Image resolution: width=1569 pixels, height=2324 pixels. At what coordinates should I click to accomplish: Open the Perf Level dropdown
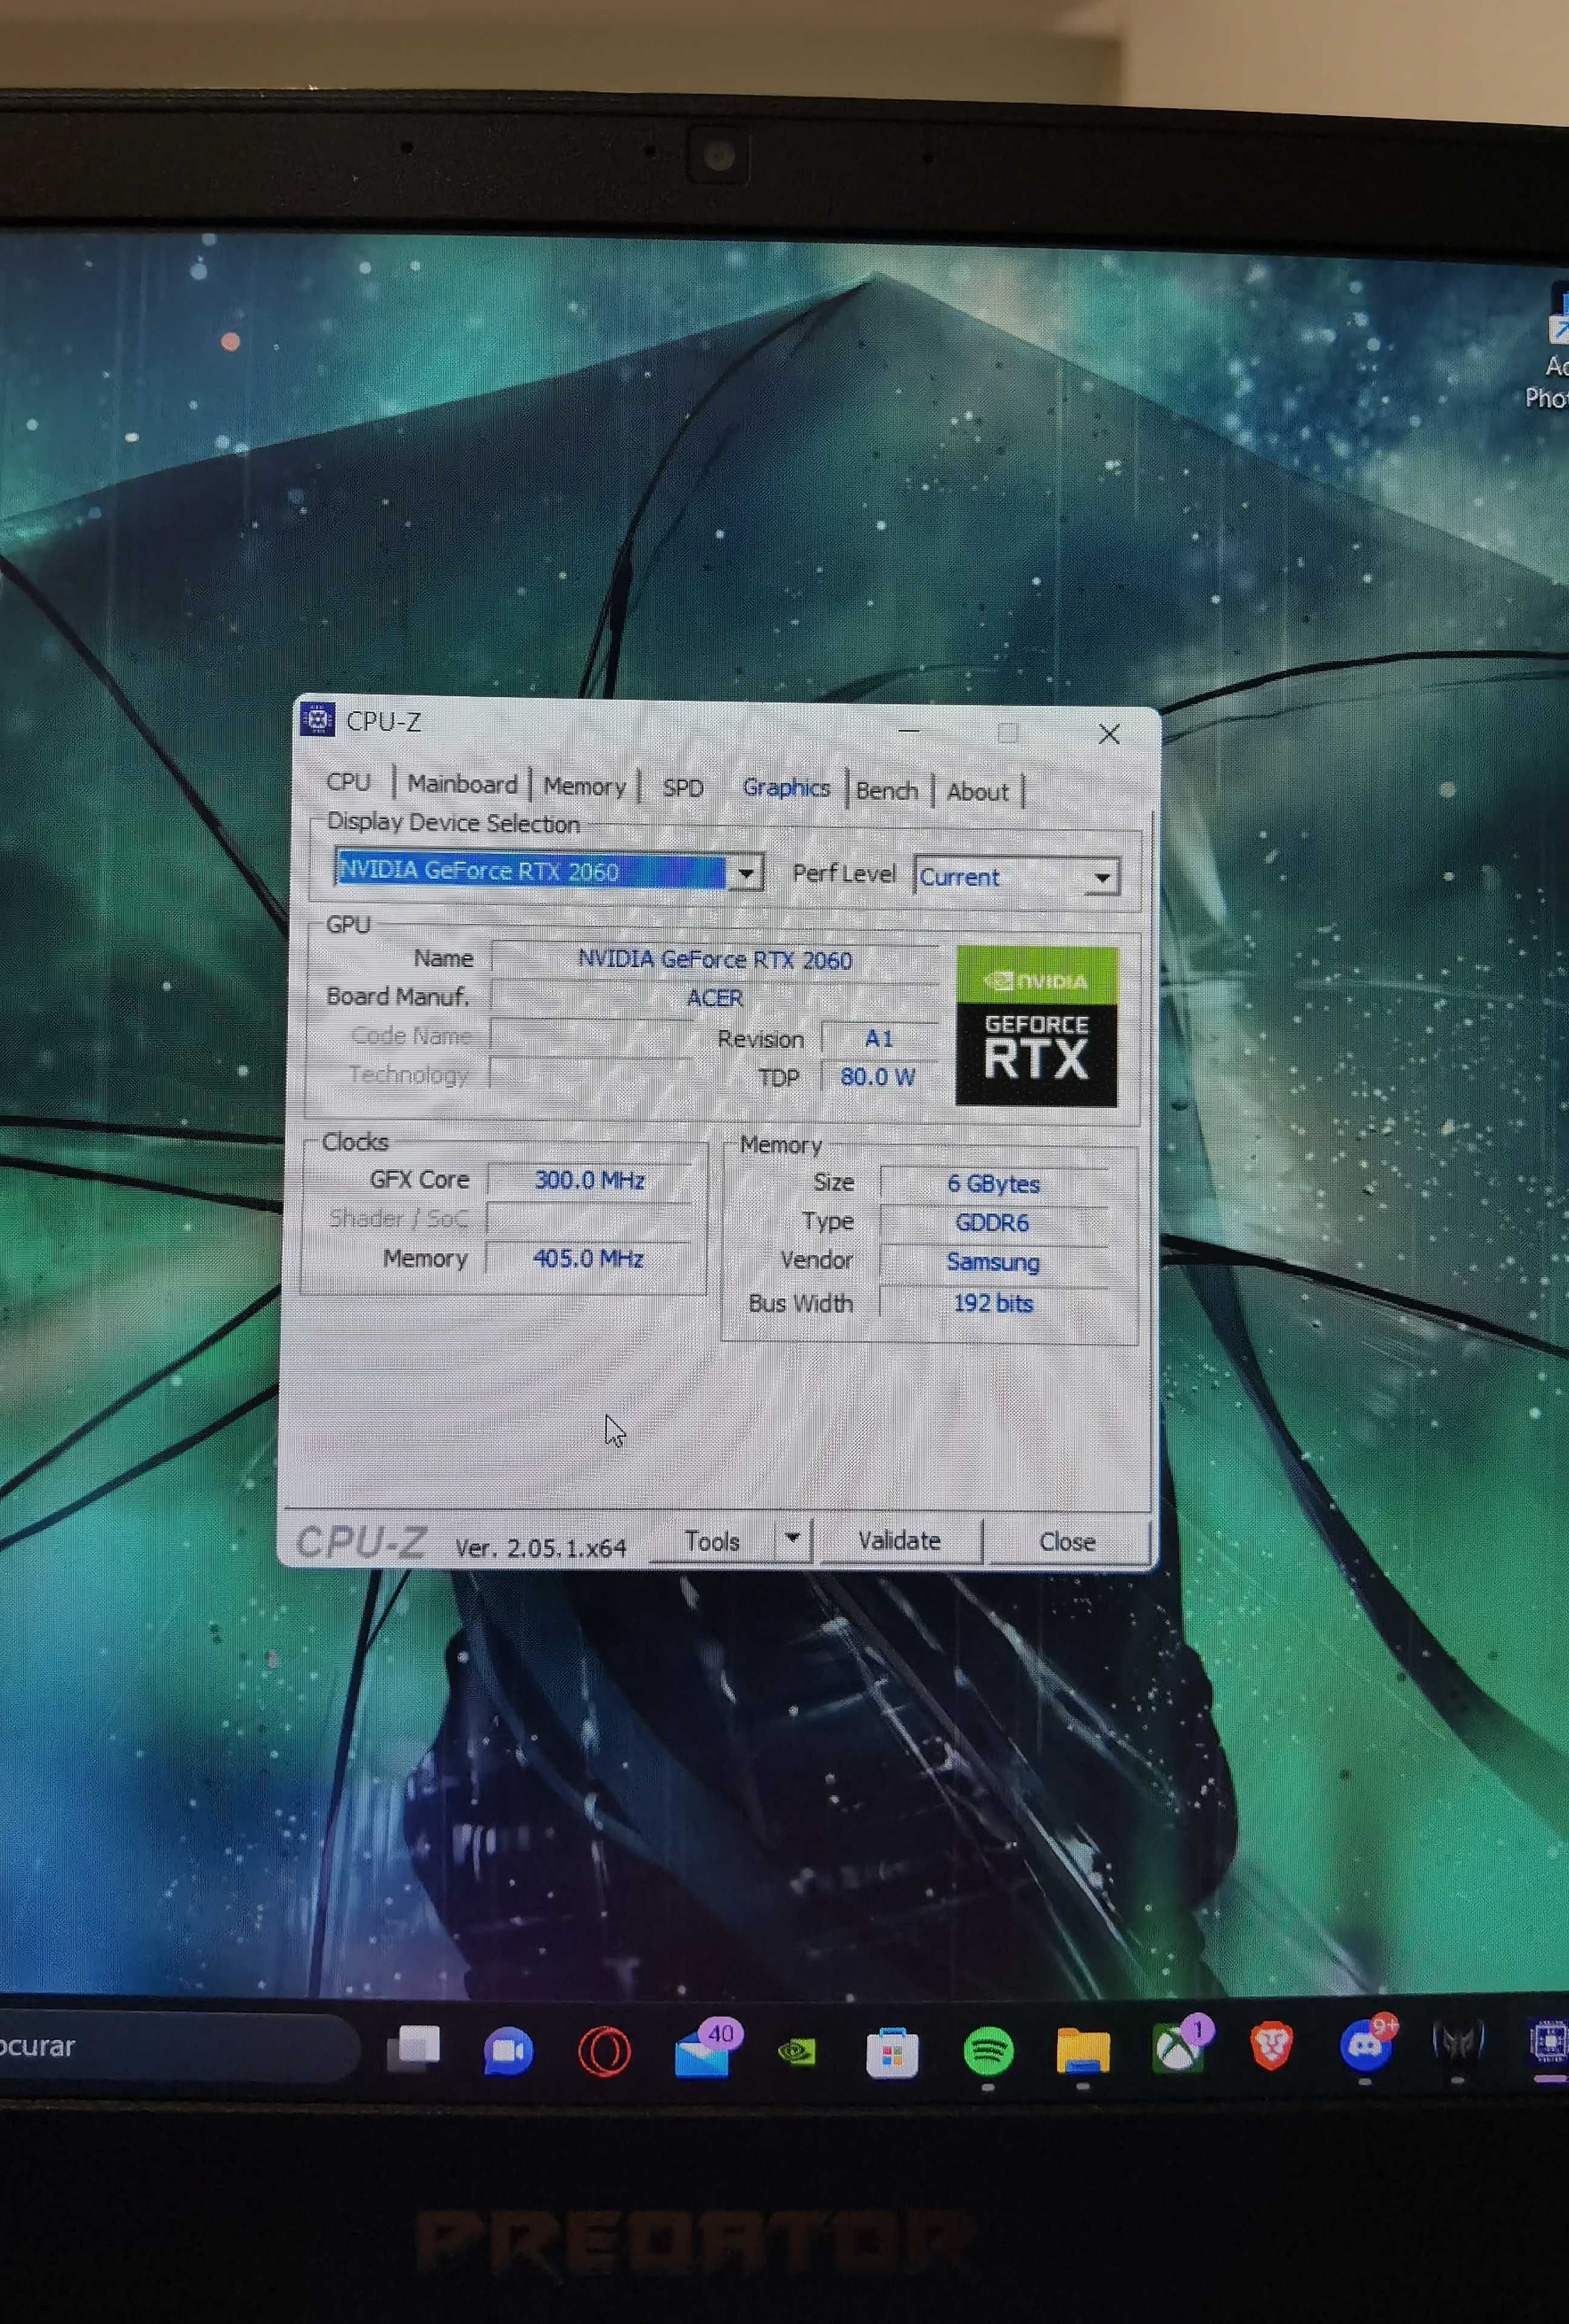pyautogui.click(x=1102, y=878)
